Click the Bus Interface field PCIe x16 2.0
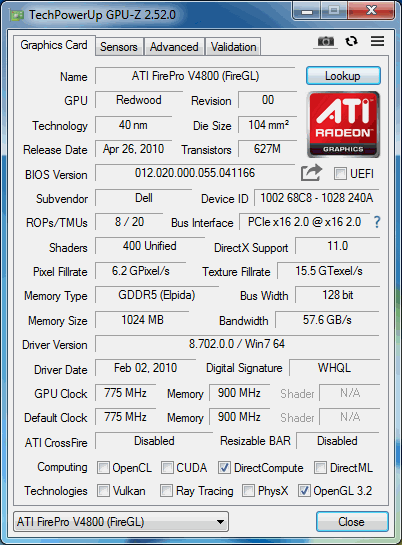 [305, 222]
